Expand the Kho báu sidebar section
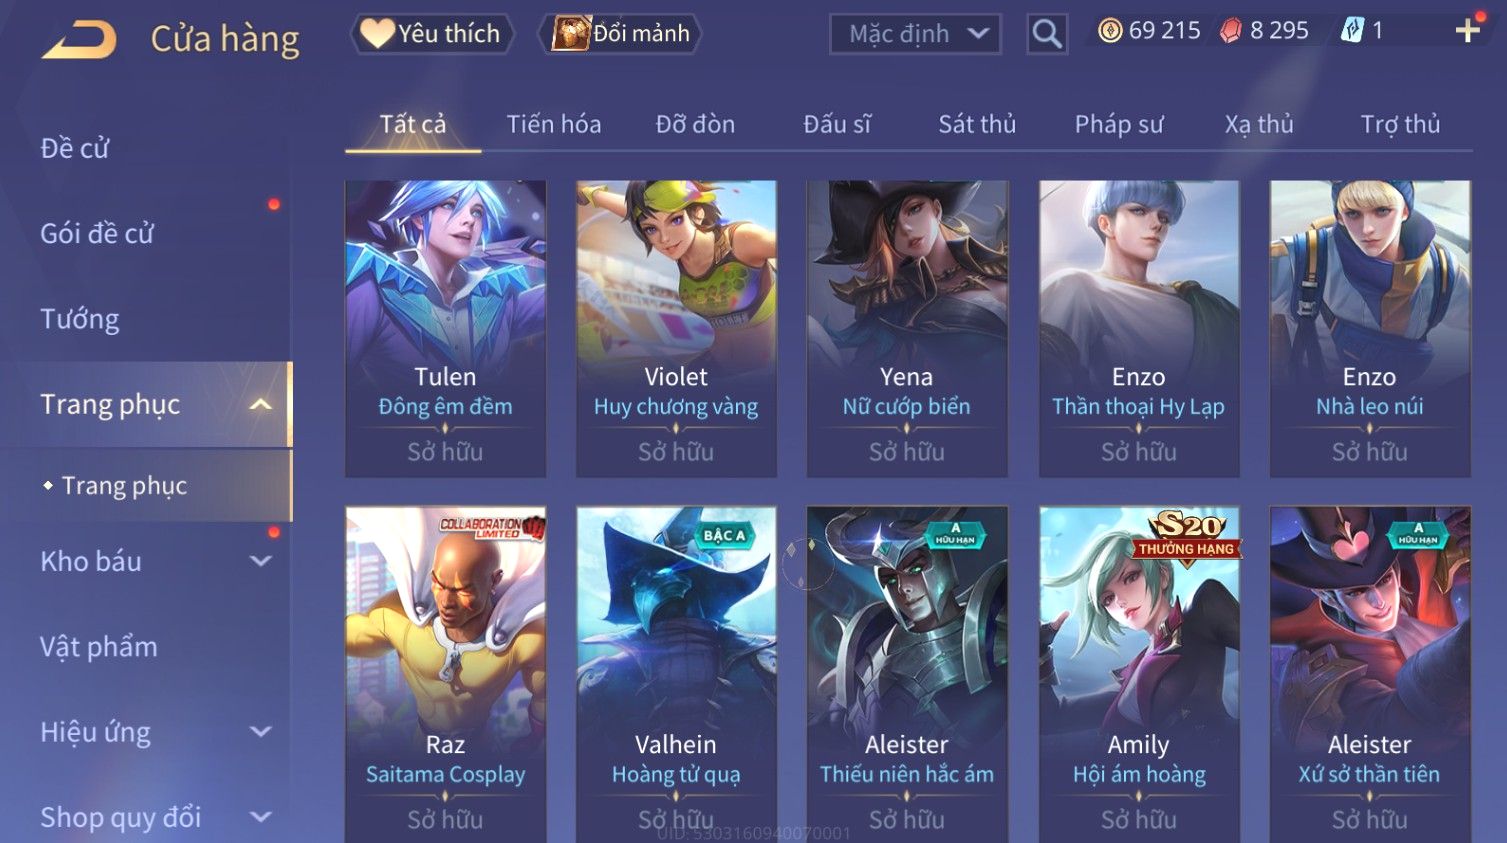 261,561
